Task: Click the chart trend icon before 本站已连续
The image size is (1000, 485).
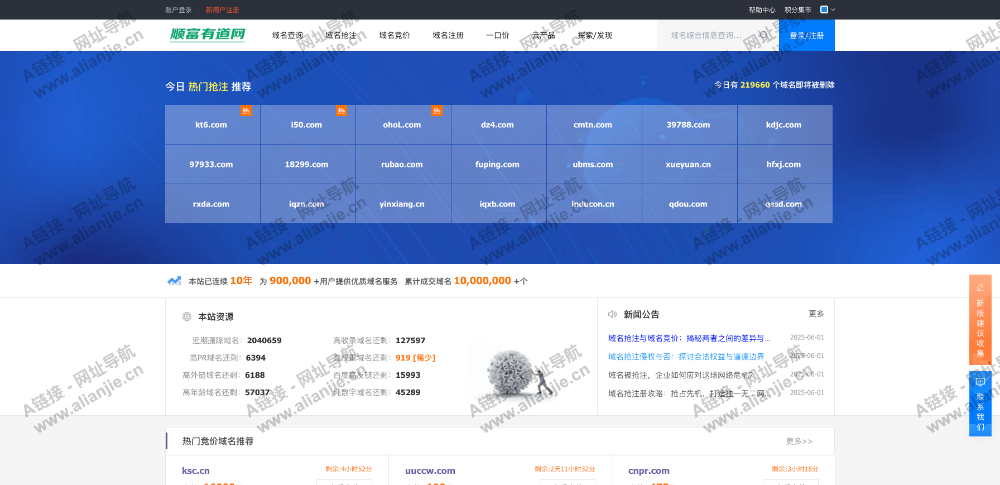Action: [174, 281]
